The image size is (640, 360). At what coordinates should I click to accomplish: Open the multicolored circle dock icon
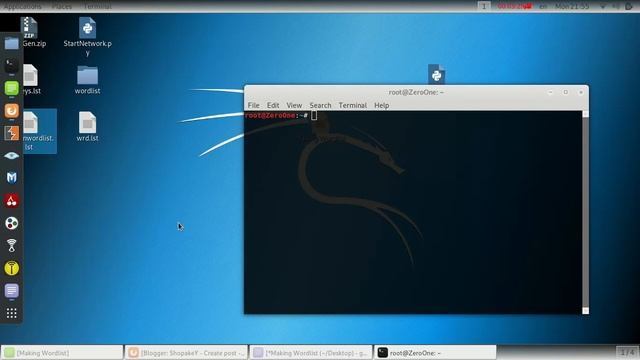click(x=11, y=223)
